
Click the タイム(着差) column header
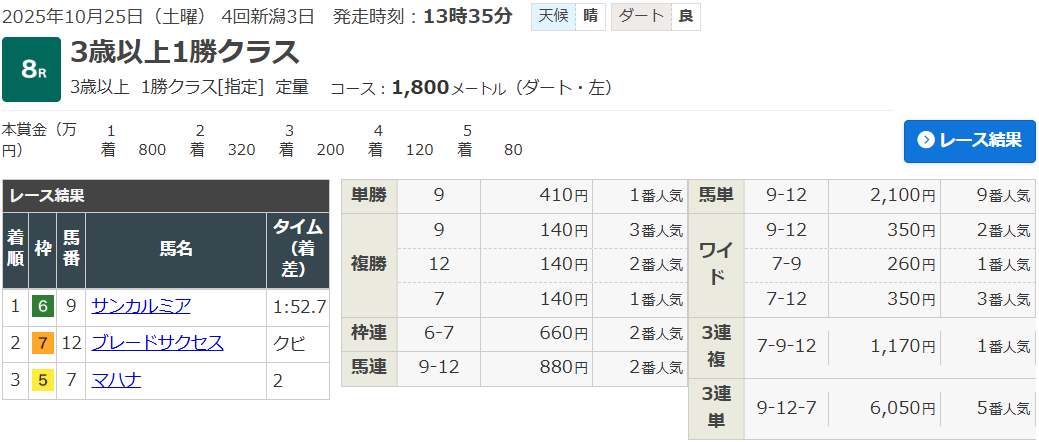(x=298, y=250)
